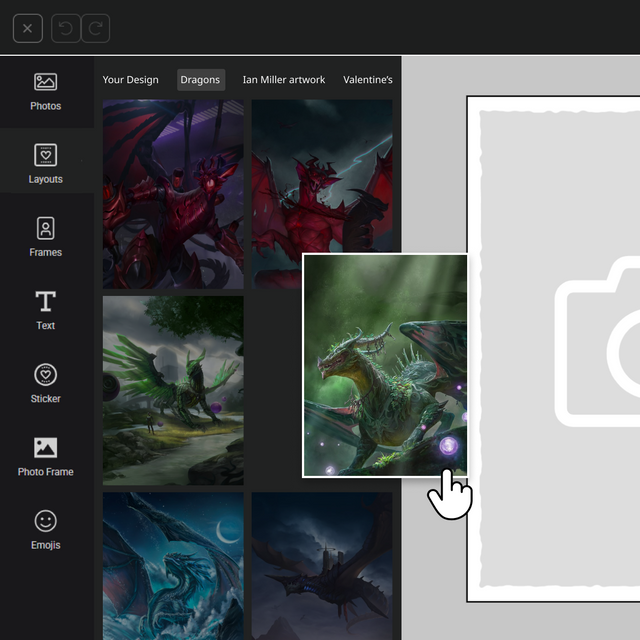Pick the red armored dragon thumbnail
Screen dimensions: 640x640
point(173,194)
